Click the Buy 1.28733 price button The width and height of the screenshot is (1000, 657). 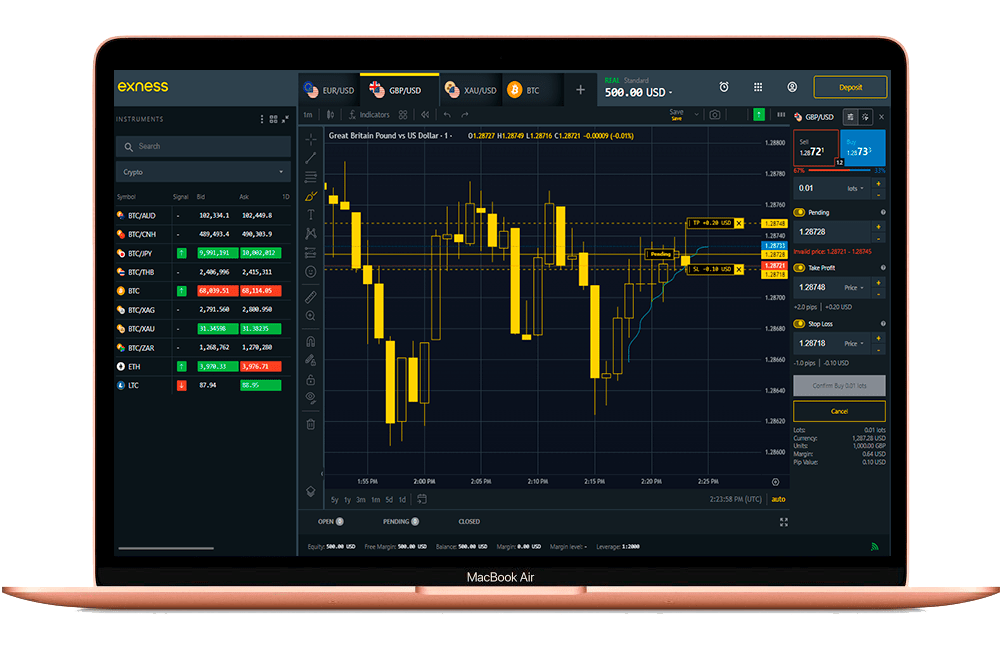point(863,148)
